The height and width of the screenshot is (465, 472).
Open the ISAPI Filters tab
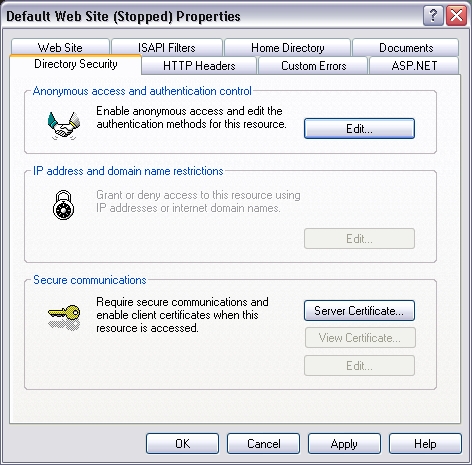click(167, 47)
